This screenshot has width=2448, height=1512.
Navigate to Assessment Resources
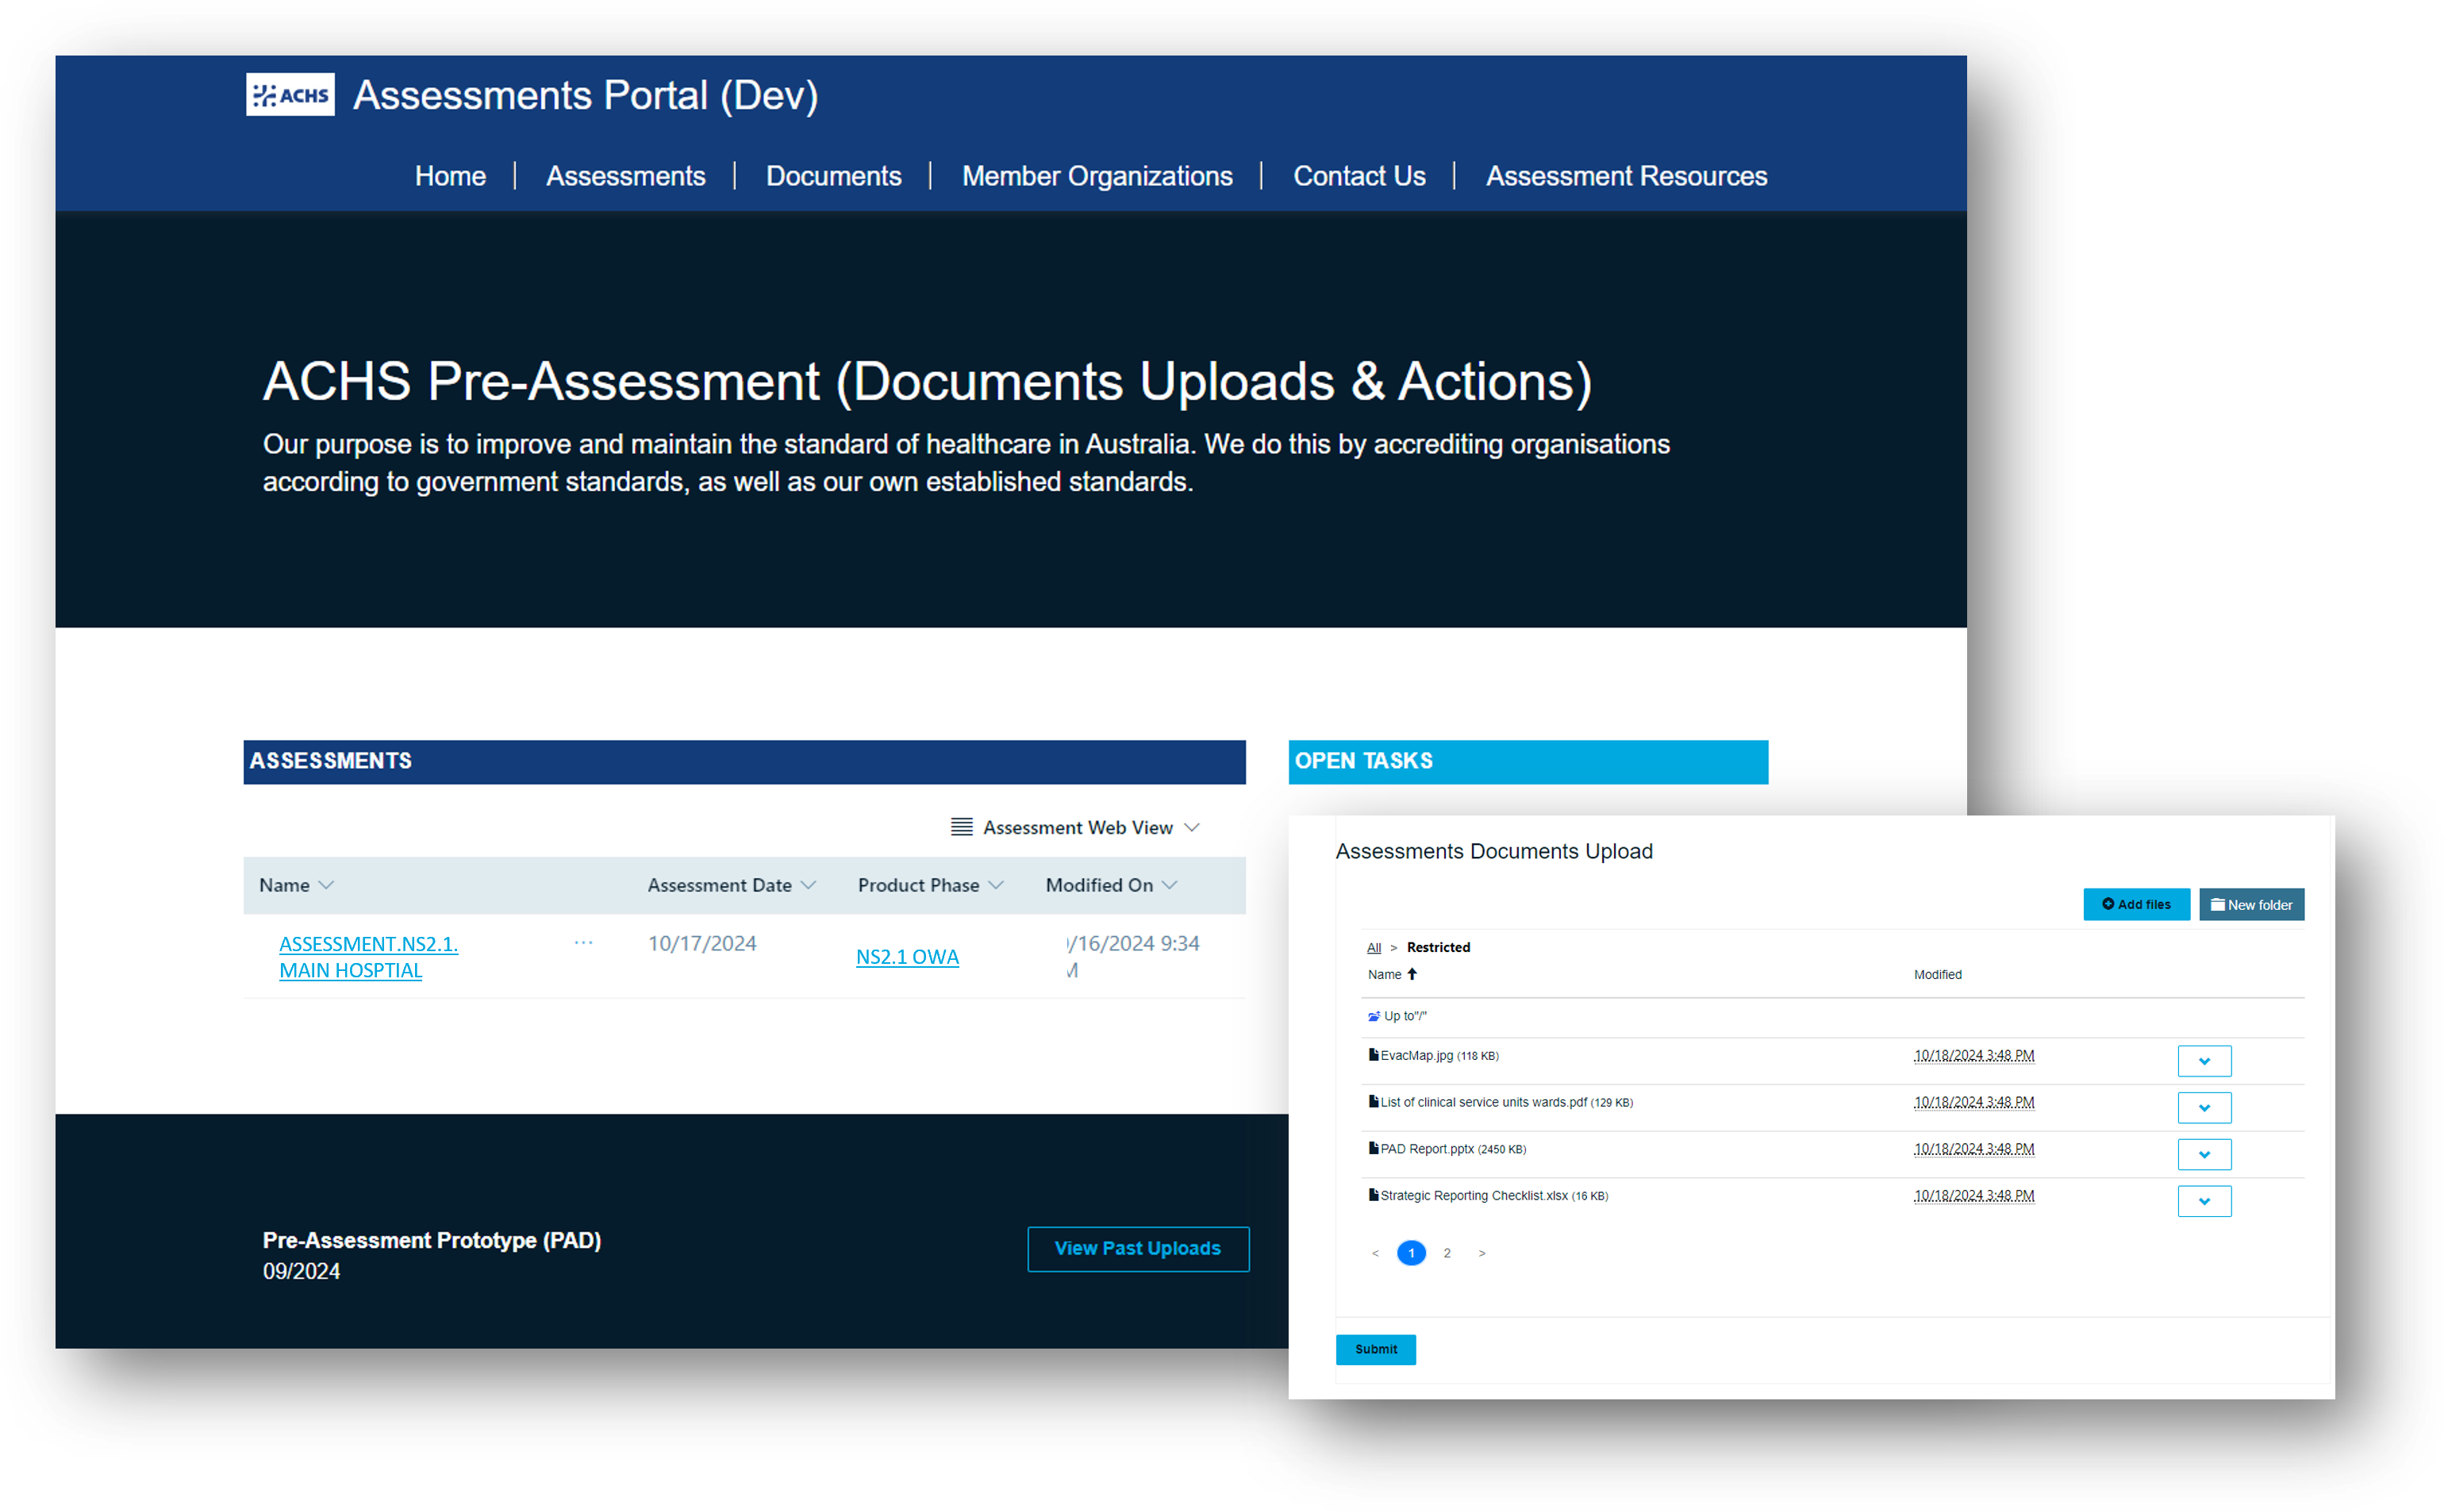1626,176
